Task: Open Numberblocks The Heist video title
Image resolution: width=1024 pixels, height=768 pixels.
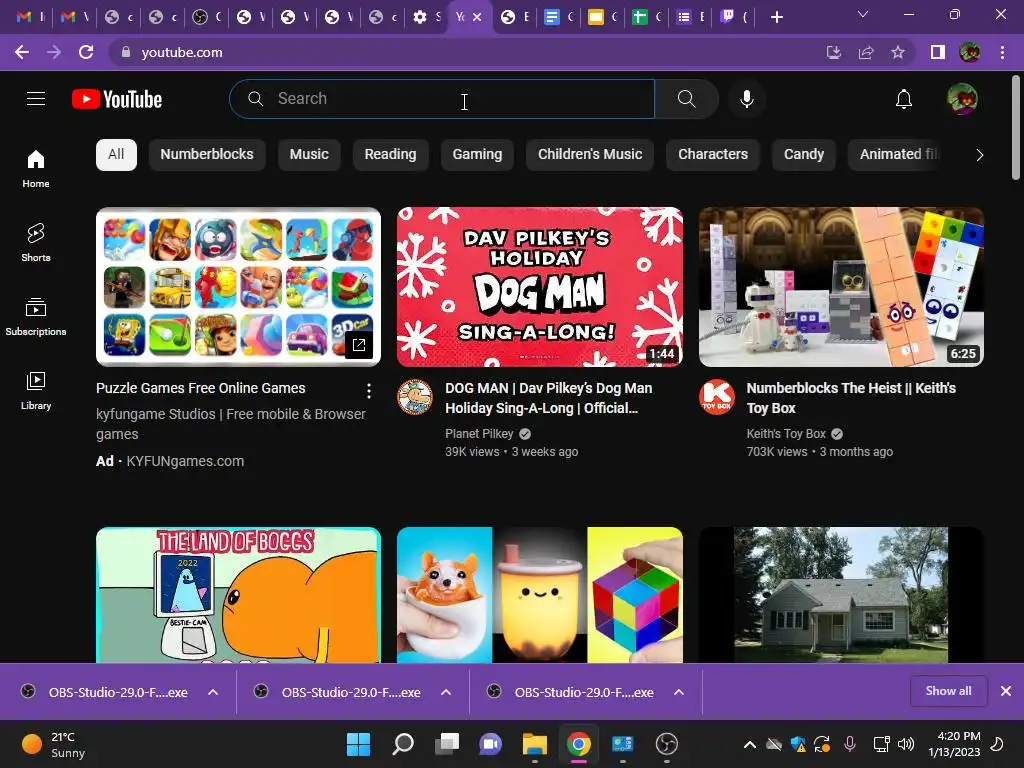Action: 851,398
